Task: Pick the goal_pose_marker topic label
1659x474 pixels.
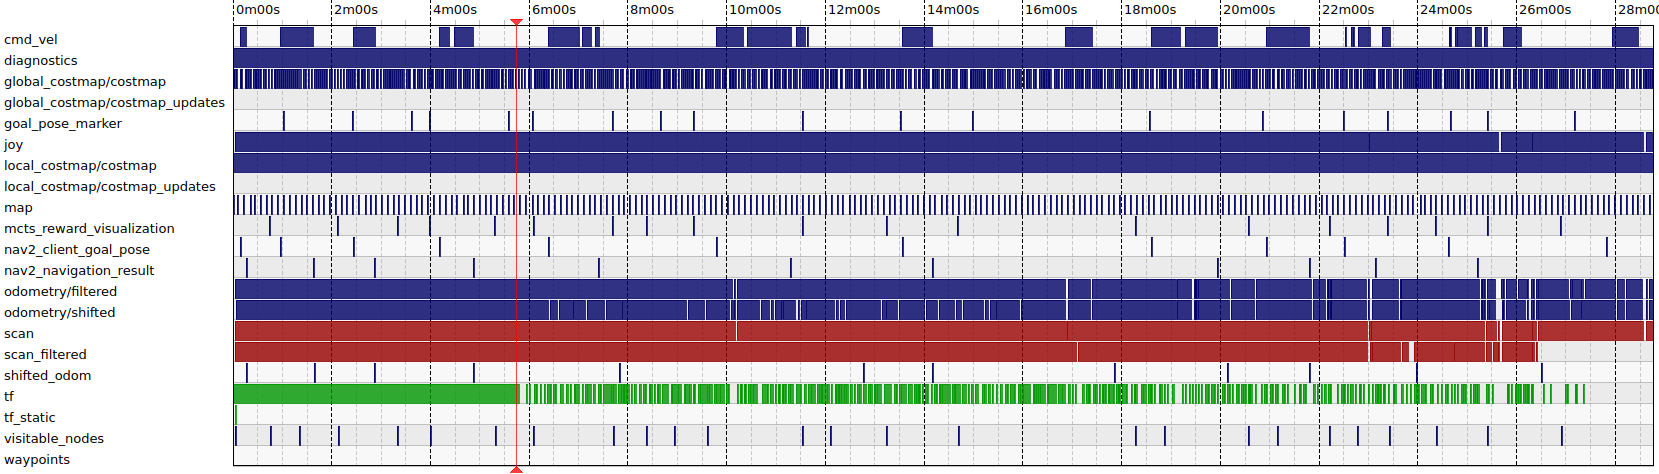Action: pyautogui.click(x=63, y=124)
